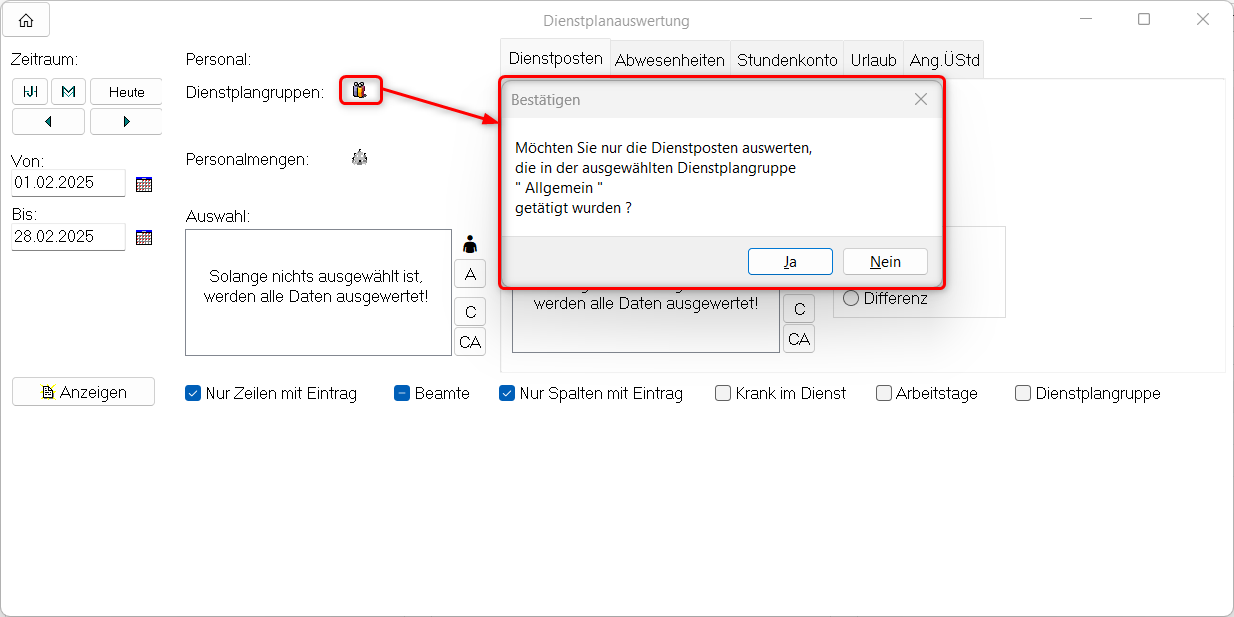Uncheck Nur Zeilen mit Eintrag
1234x617 pixels.
[x=194, y=394]
